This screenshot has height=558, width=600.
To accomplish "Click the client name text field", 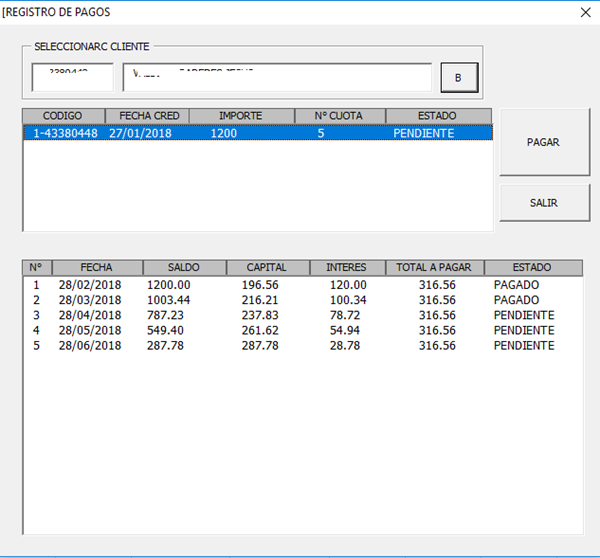I will point(277,77).
